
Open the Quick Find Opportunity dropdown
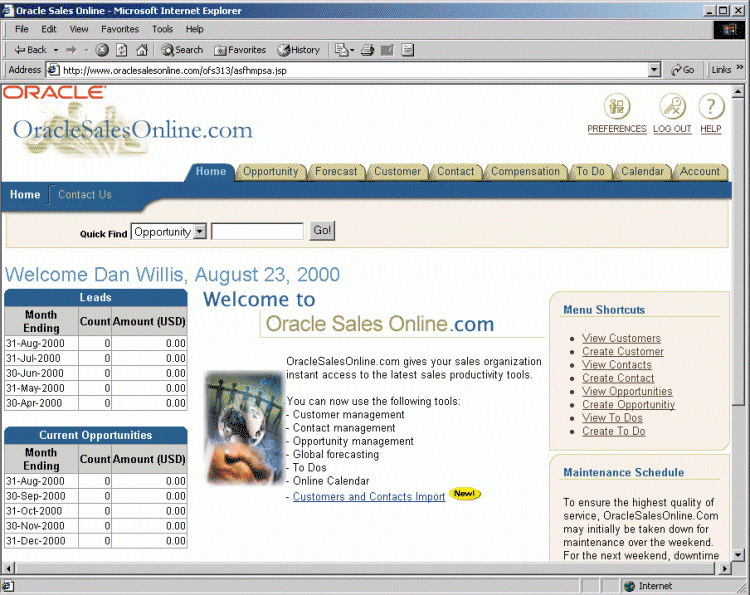tap(168, 231)
